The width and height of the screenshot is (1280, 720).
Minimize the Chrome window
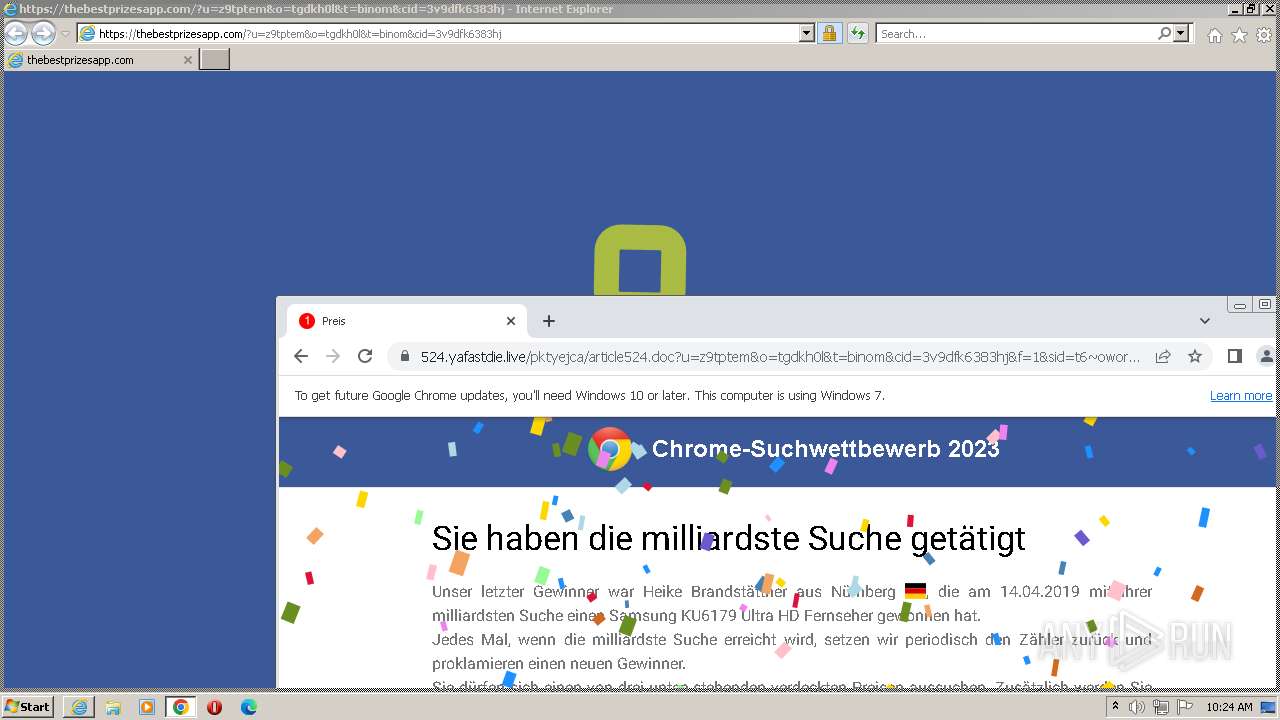pos(1240,305)
